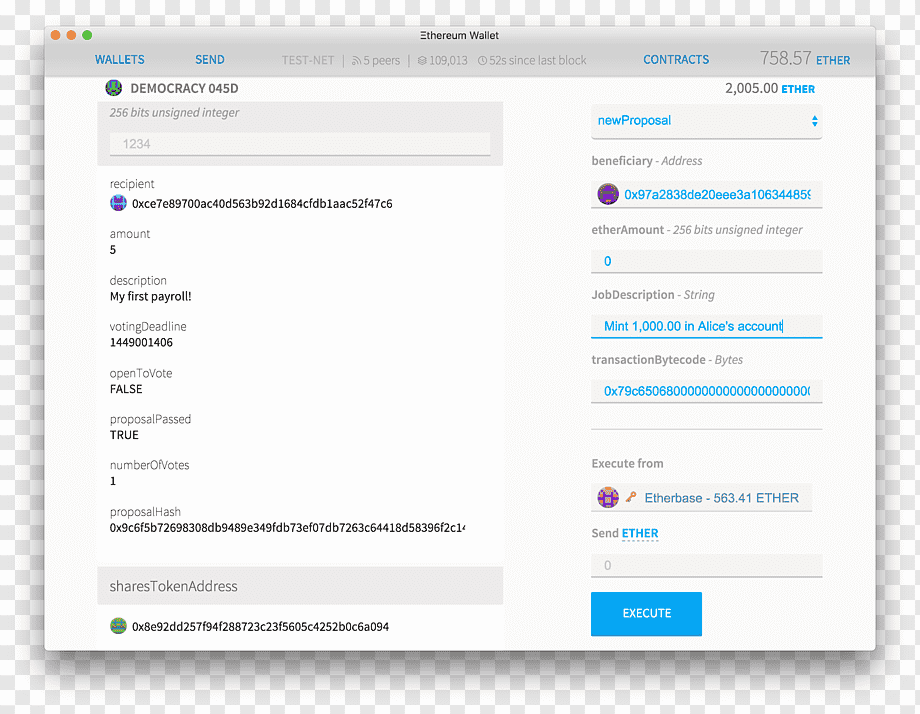
Task: Open the WALLETS tab
Action: [120, 60]
